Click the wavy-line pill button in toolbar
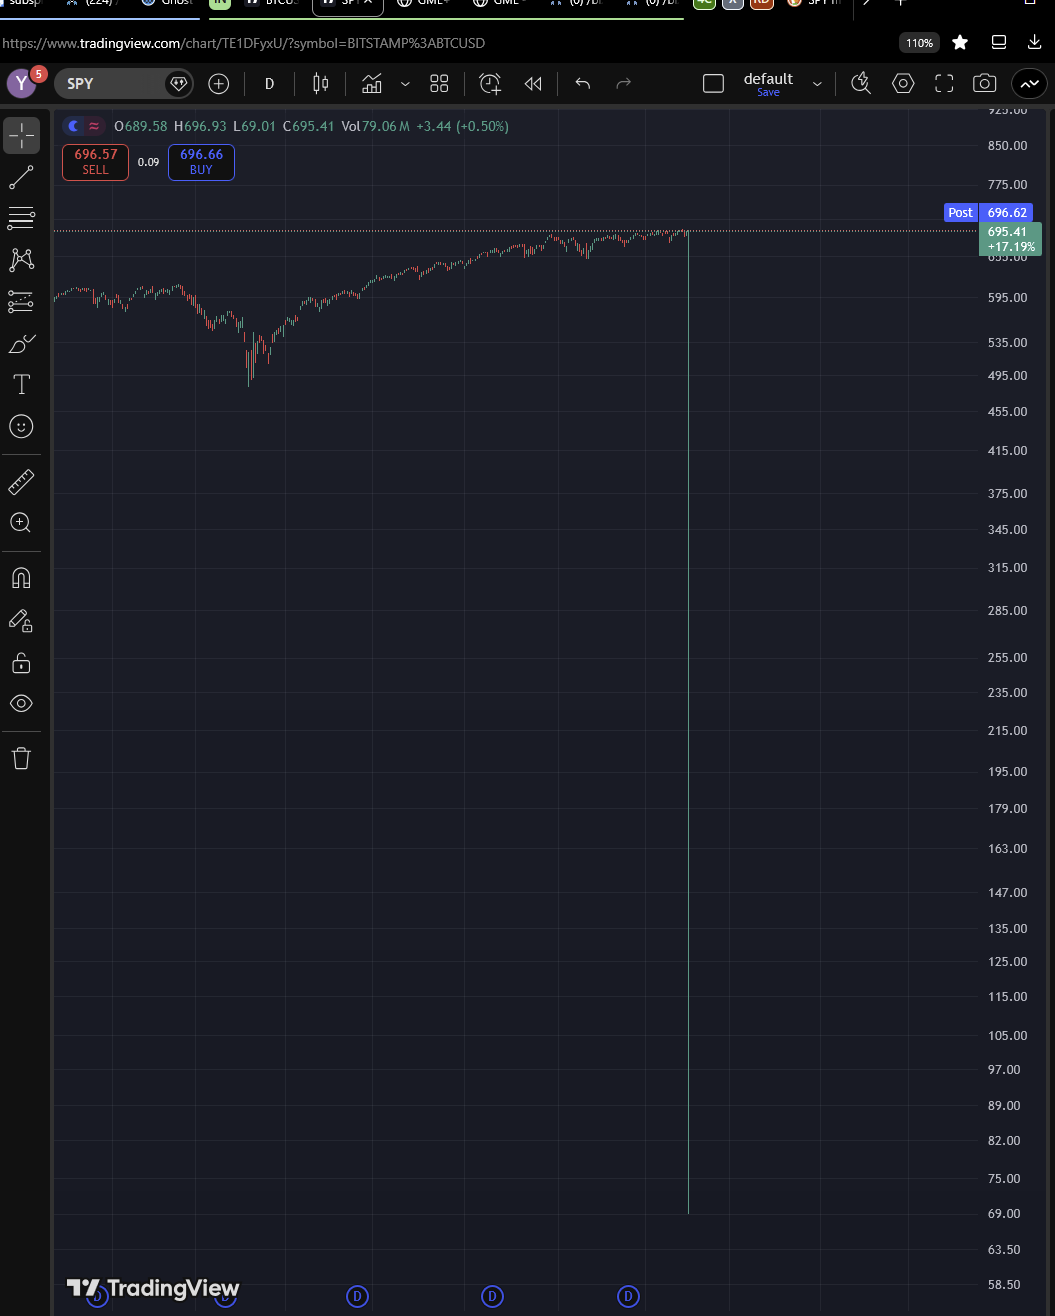Viewport: 1055px width, 1316px height. (1029, 84)
